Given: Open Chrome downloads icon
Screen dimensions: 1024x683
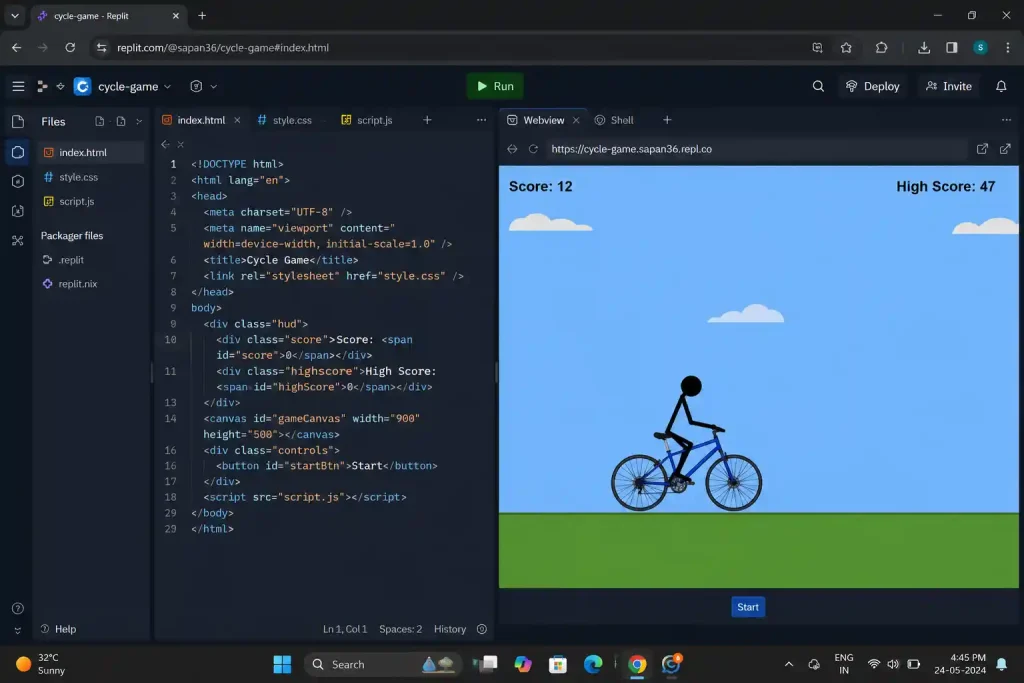Looking at the screenshot, I should (x=923, y=48).
